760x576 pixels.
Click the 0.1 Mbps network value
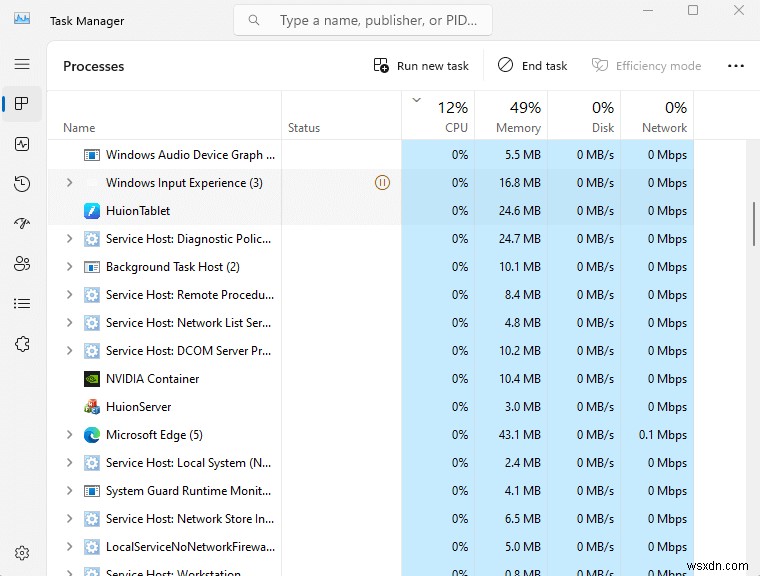663,435
